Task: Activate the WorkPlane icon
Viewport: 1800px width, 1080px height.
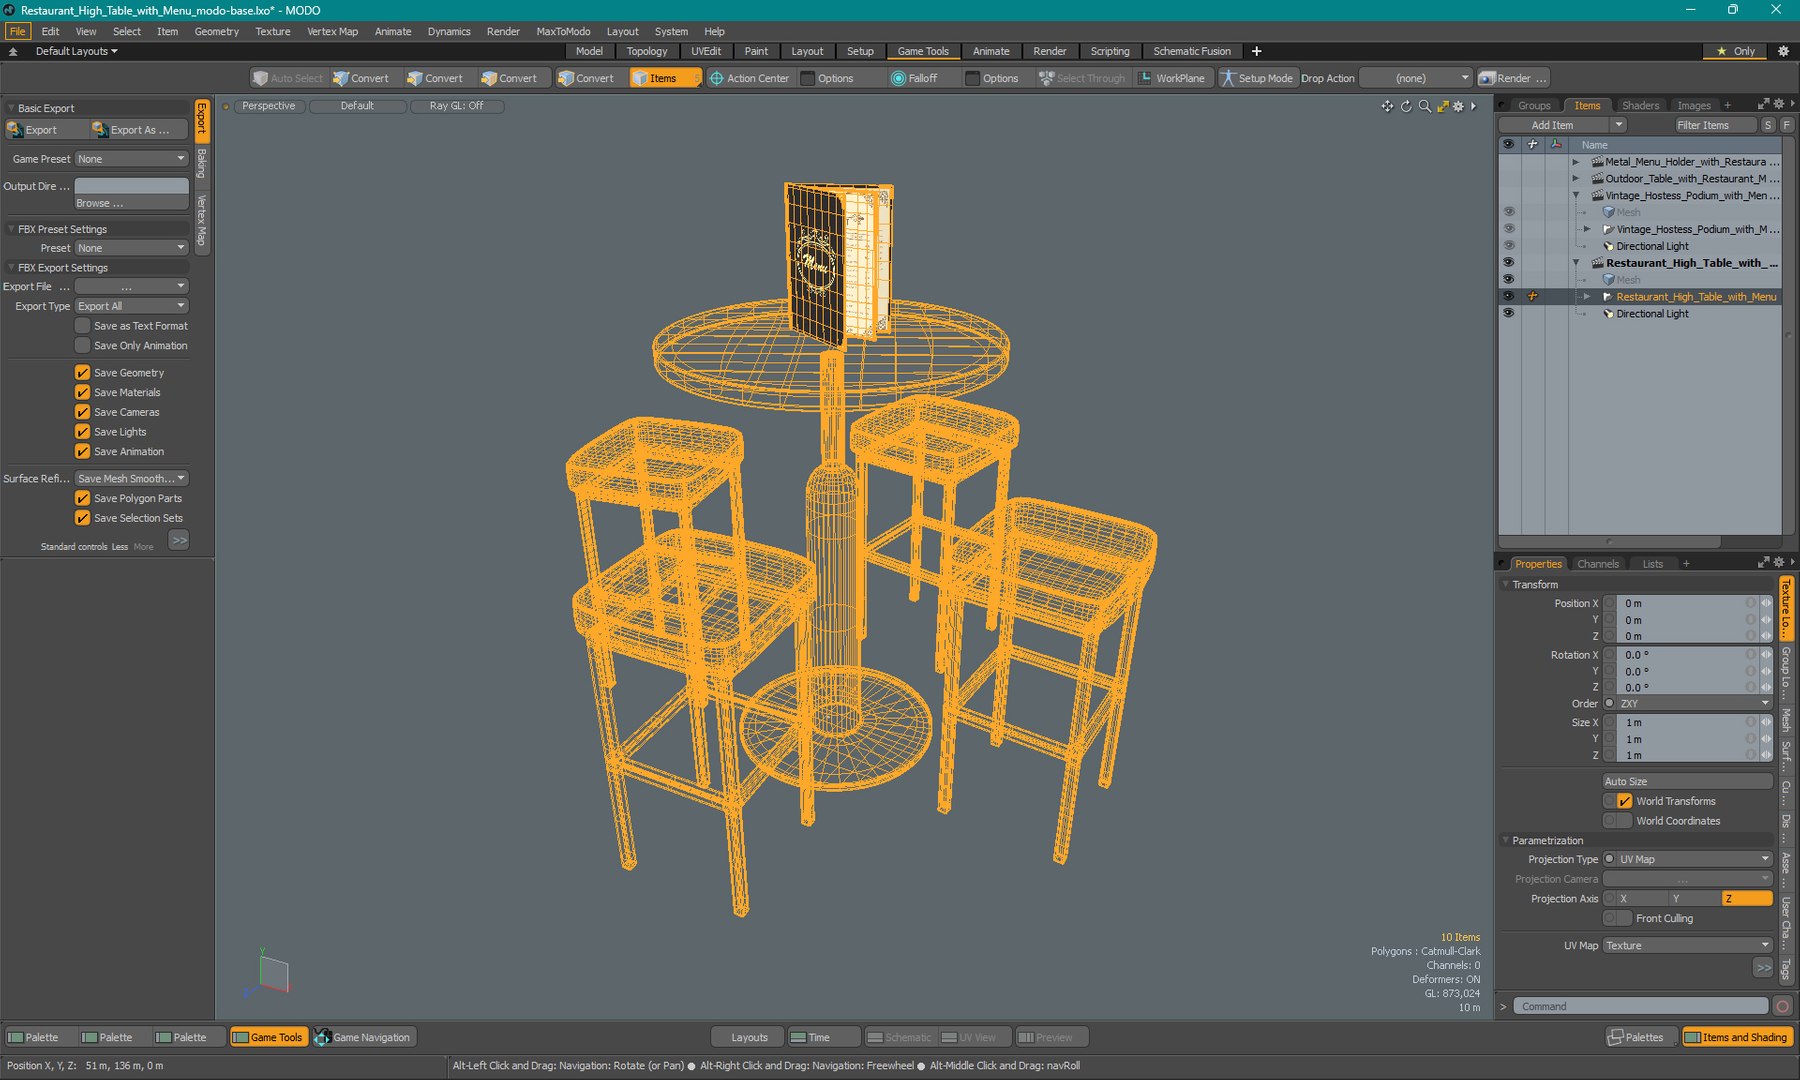Action: point(1145,78)
